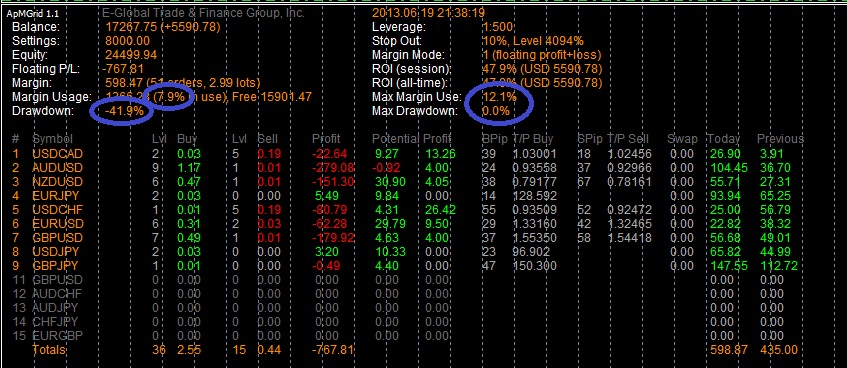This screenshot has height=368, width=847.
Task: Click the "Symbol" column header
Action: coord(52,139)
